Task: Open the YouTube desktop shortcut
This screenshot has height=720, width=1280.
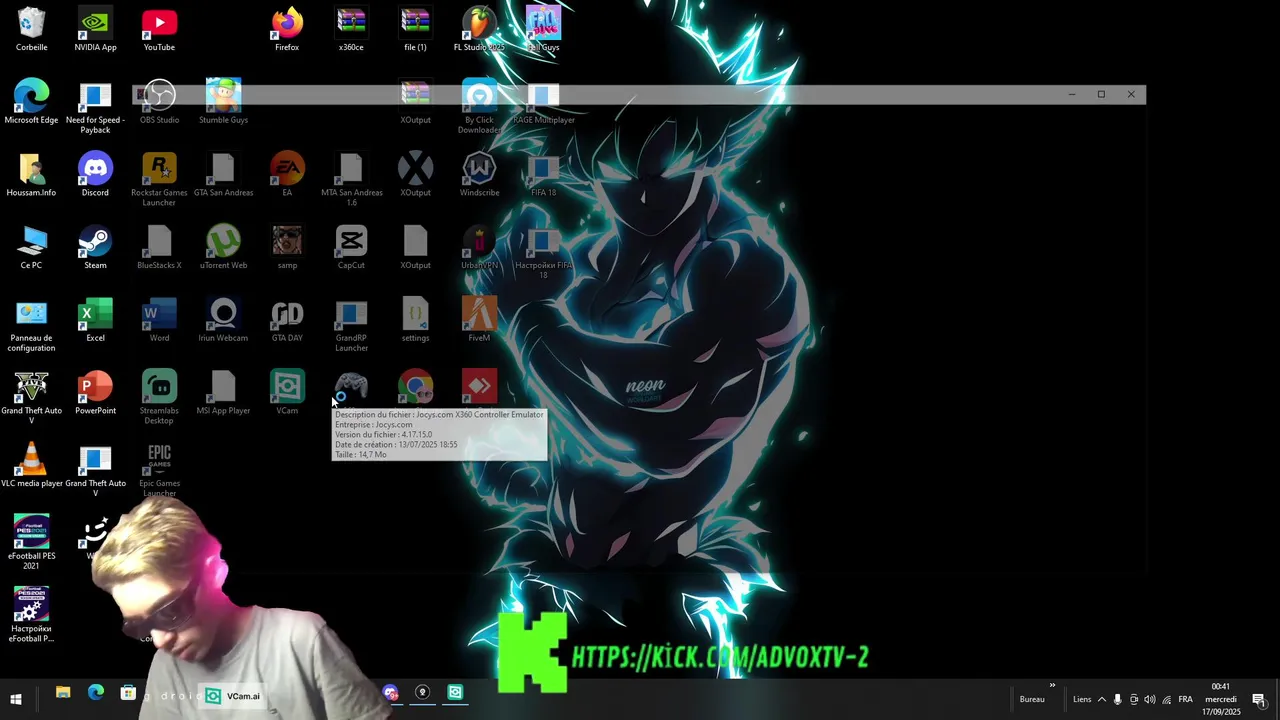Action: 159,29
